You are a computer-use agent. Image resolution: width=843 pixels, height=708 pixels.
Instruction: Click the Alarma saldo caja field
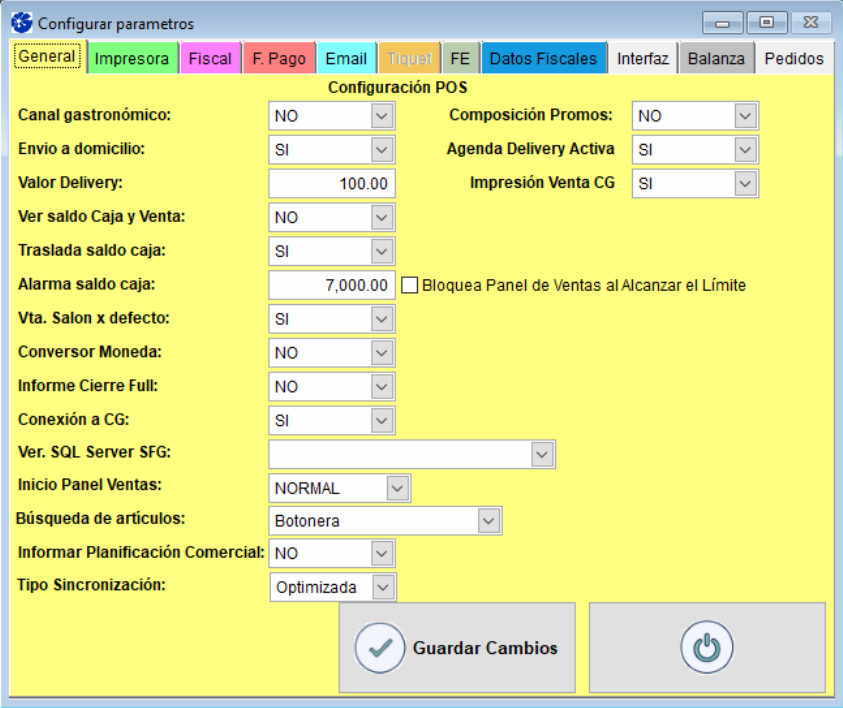click(x=332, y=285)
